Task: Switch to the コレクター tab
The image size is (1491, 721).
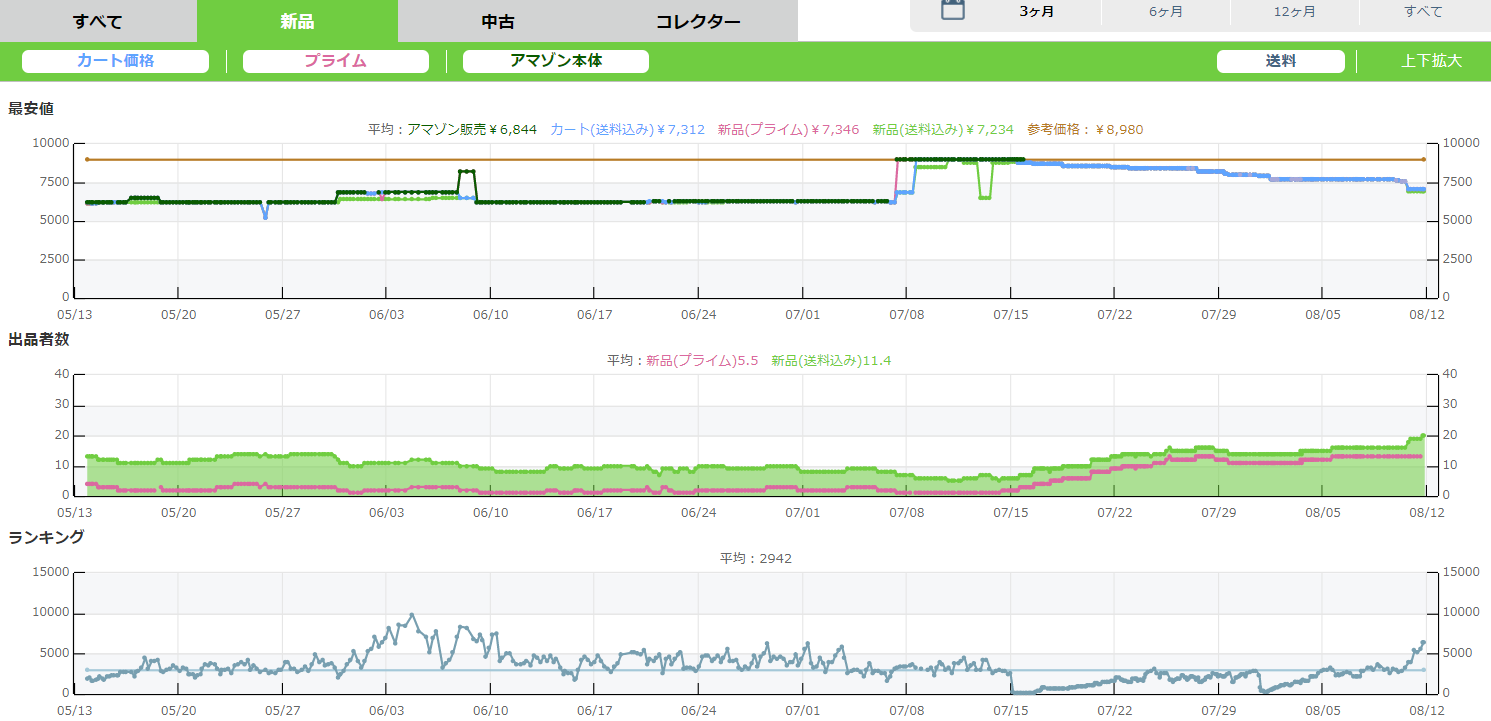Action: (x=698, y=21)
